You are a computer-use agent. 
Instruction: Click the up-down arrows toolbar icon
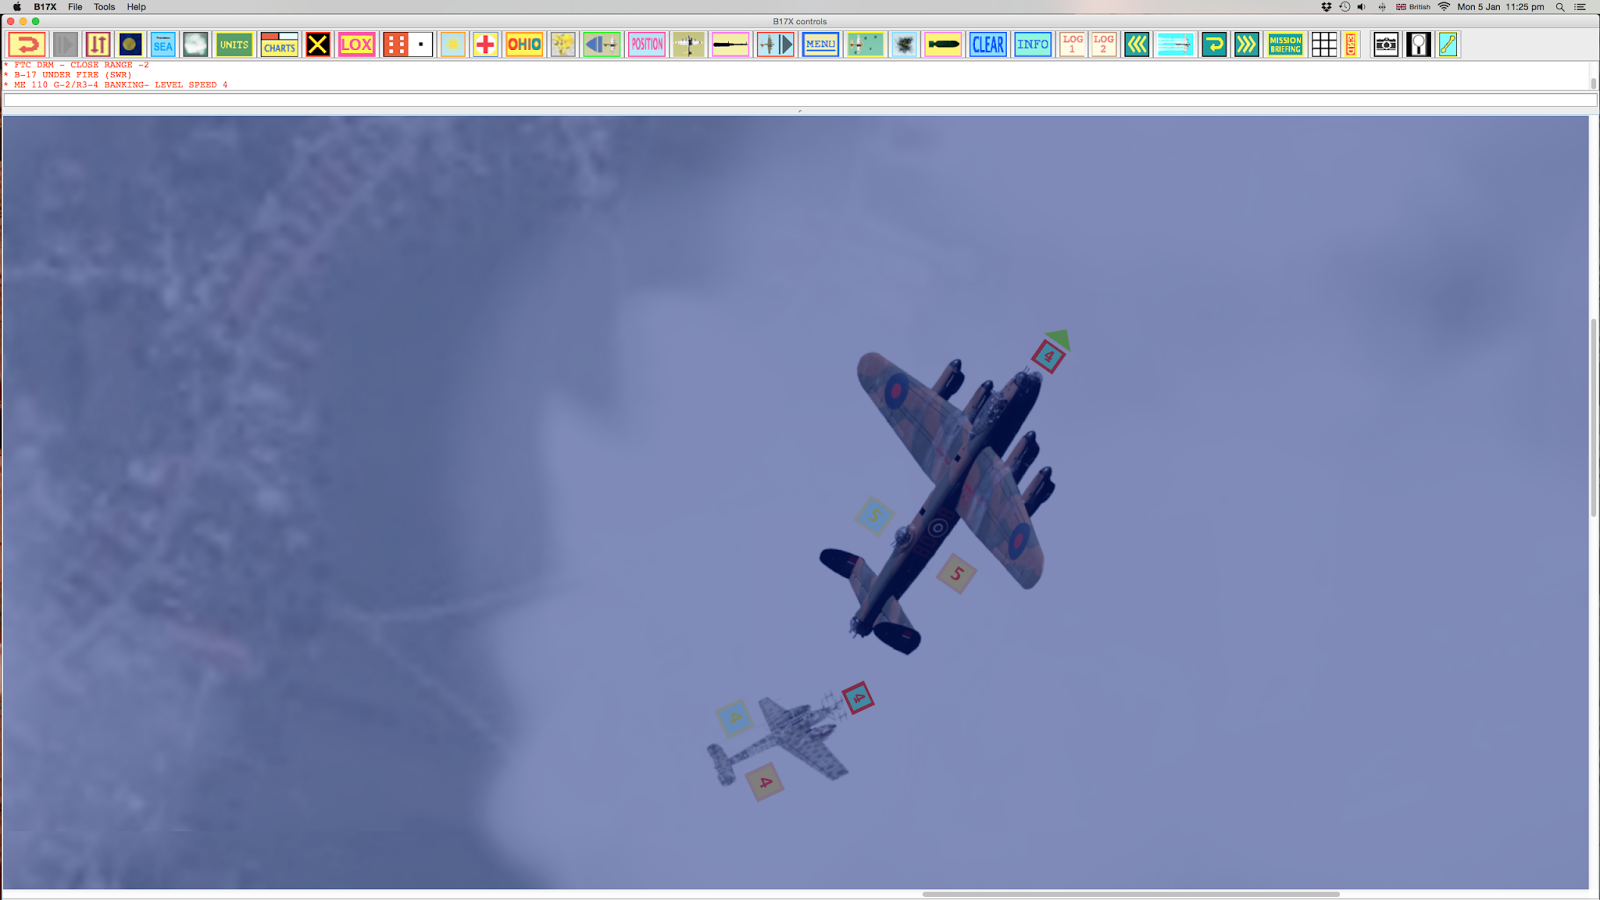pyautogui.click(x=98, y=44)
